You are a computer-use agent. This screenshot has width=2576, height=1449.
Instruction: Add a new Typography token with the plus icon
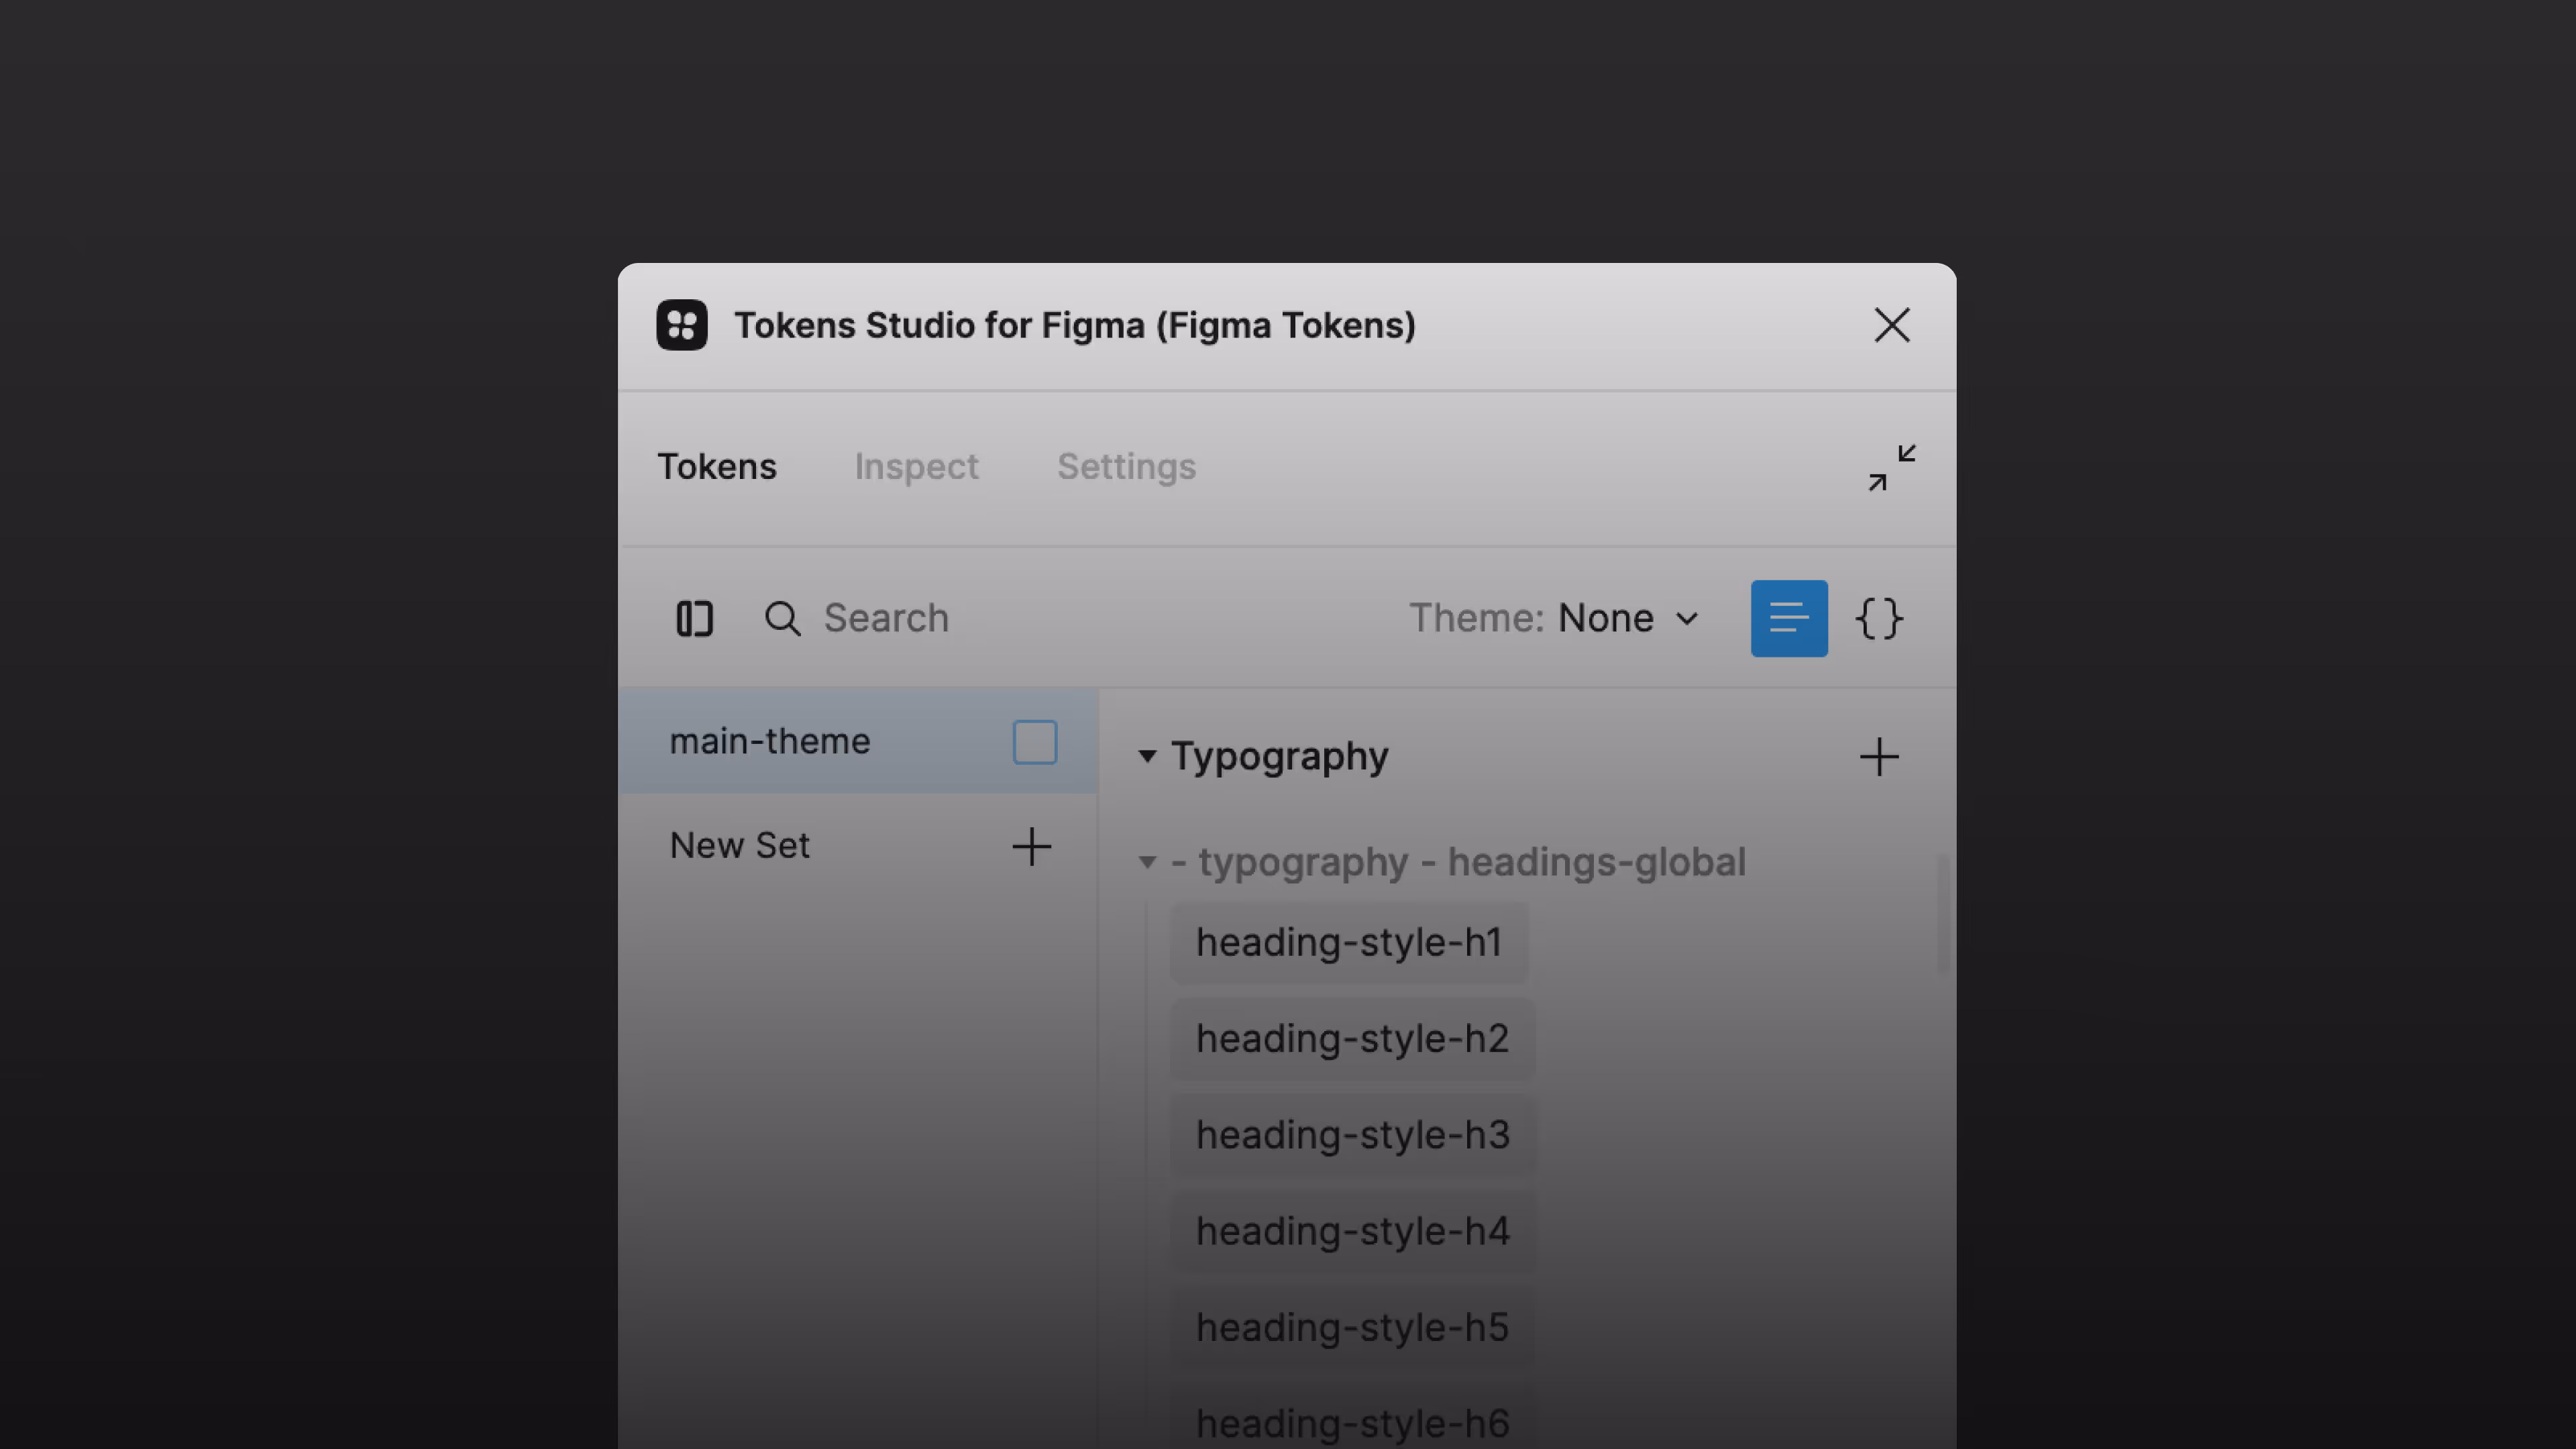[1878, 757]
